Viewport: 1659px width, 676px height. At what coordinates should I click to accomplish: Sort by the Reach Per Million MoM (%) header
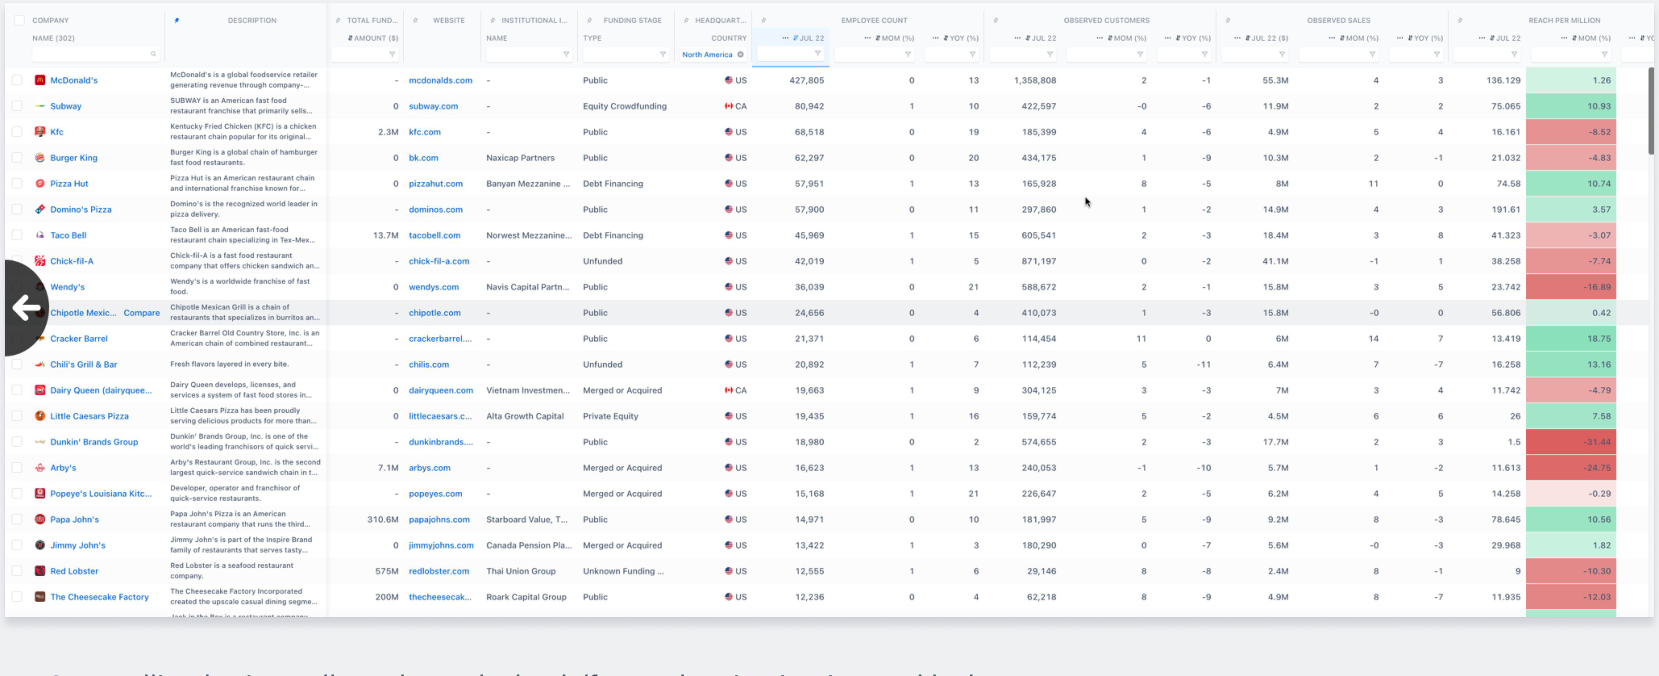(1592, 38)
